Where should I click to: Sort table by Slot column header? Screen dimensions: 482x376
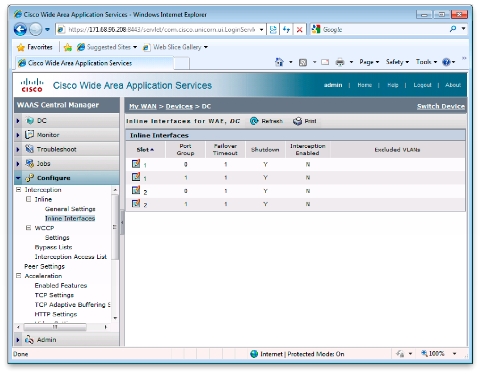(x=145, y=150)
